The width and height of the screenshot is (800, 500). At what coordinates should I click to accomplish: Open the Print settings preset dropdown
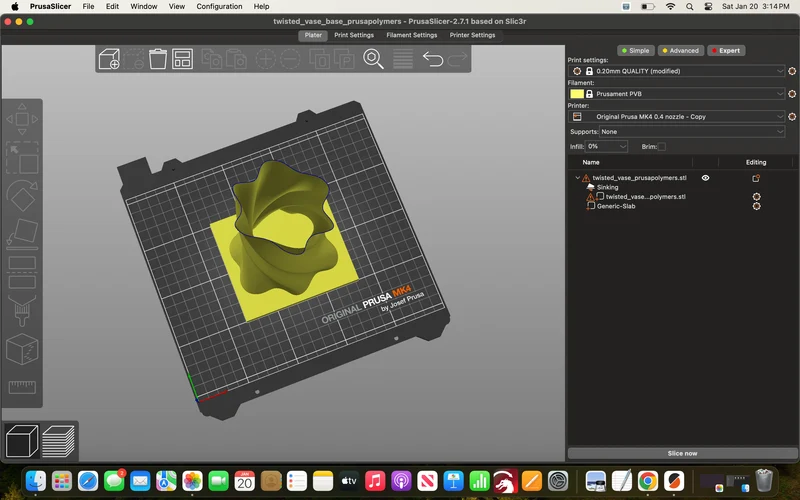point(683,71)
